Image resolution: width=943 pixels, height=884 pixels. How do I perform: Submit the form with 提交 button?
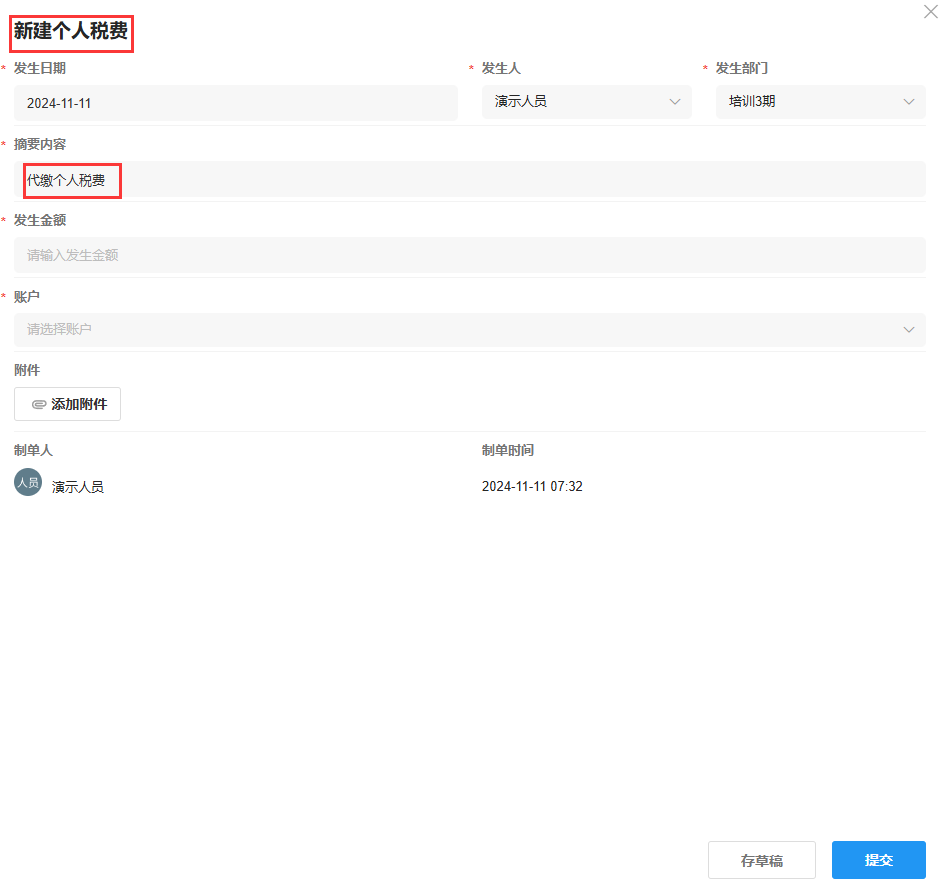pos(878,860)
